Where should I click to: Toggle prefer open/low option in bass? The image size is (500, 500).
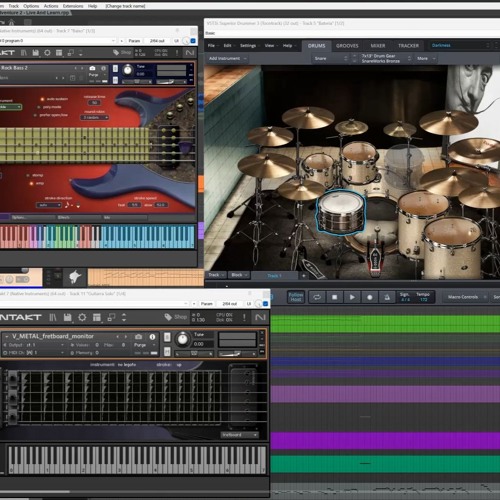pyautogui.click(x=35, y=115)
